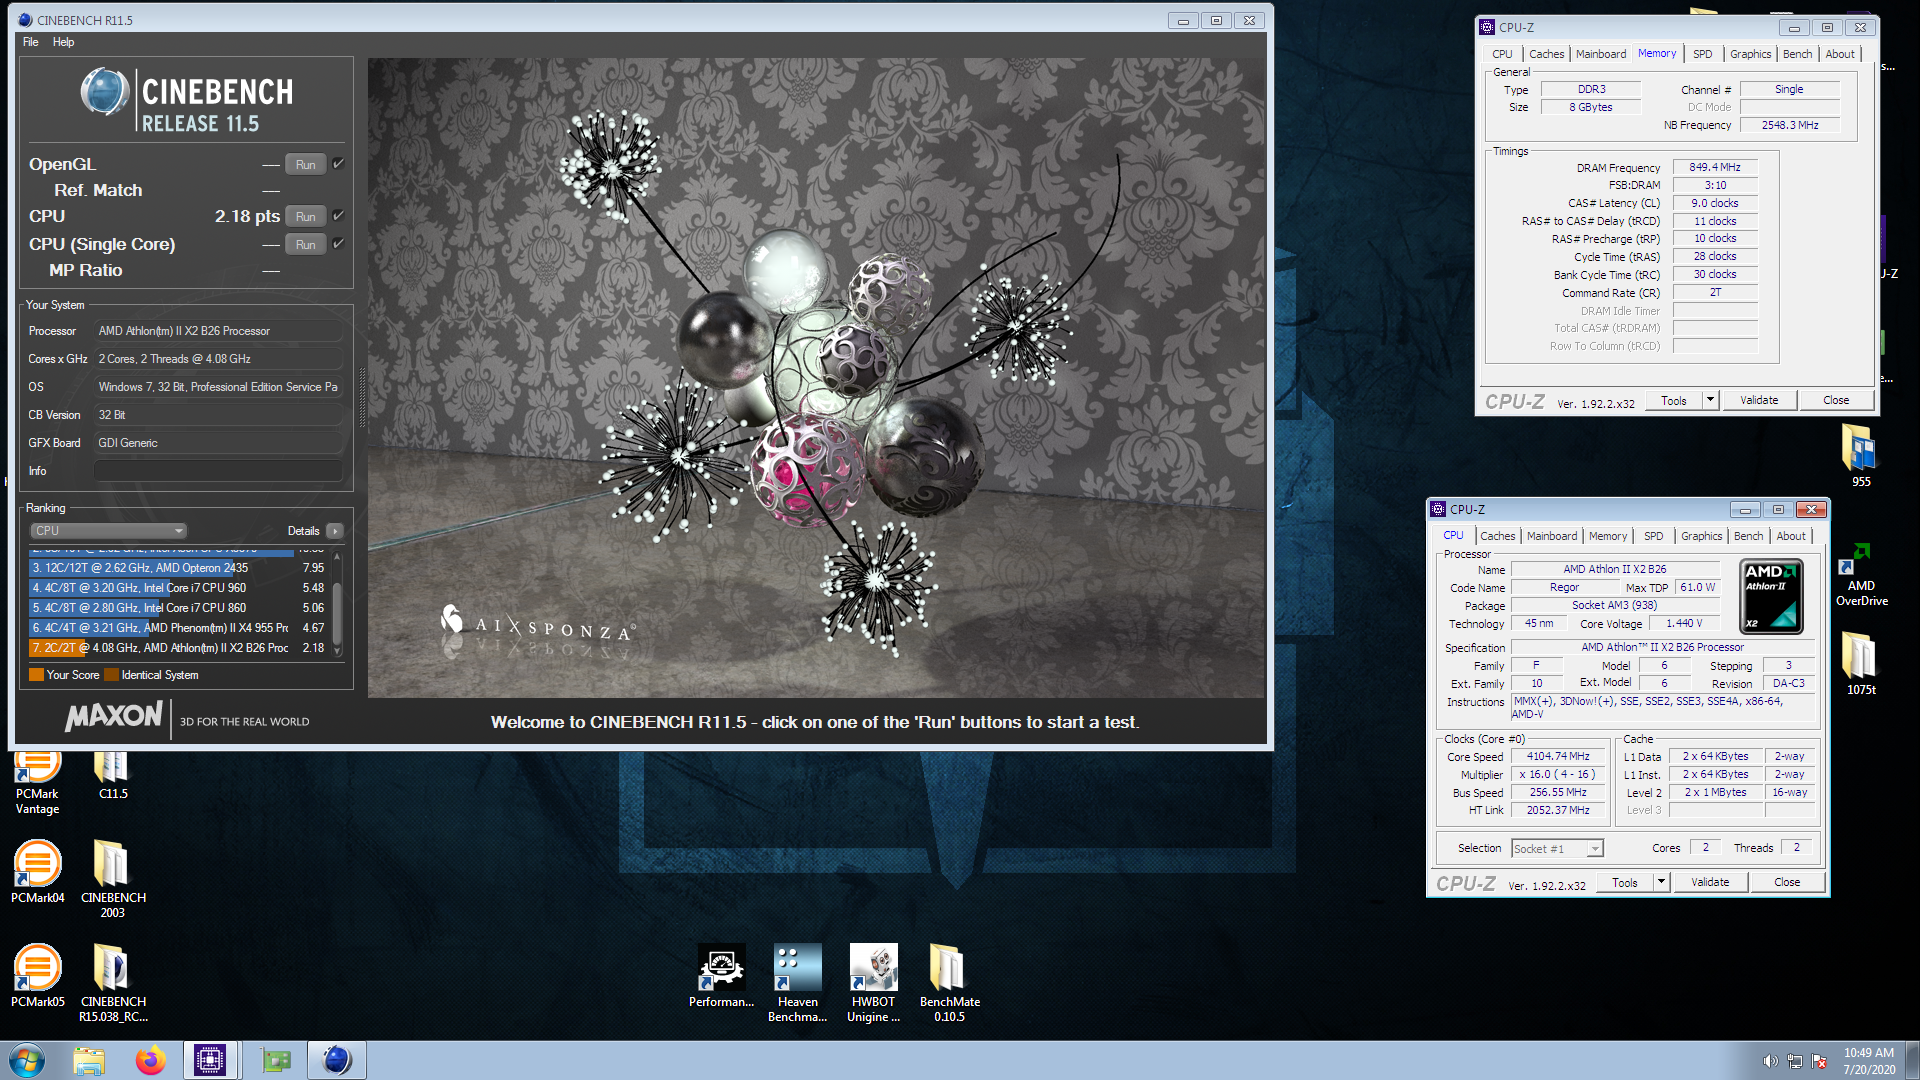The image size is (1920, 1080).
Task: Switch to SPD tab in upper CPU-Z
Action: click(1702, 54)
